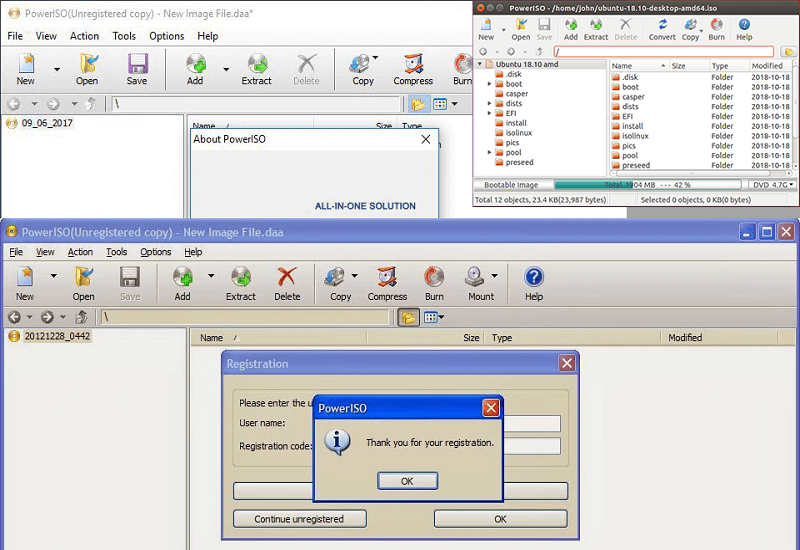Click Add icon in top-left PowerISO window
Screen dimensions: 800x550
coord(195,63)
